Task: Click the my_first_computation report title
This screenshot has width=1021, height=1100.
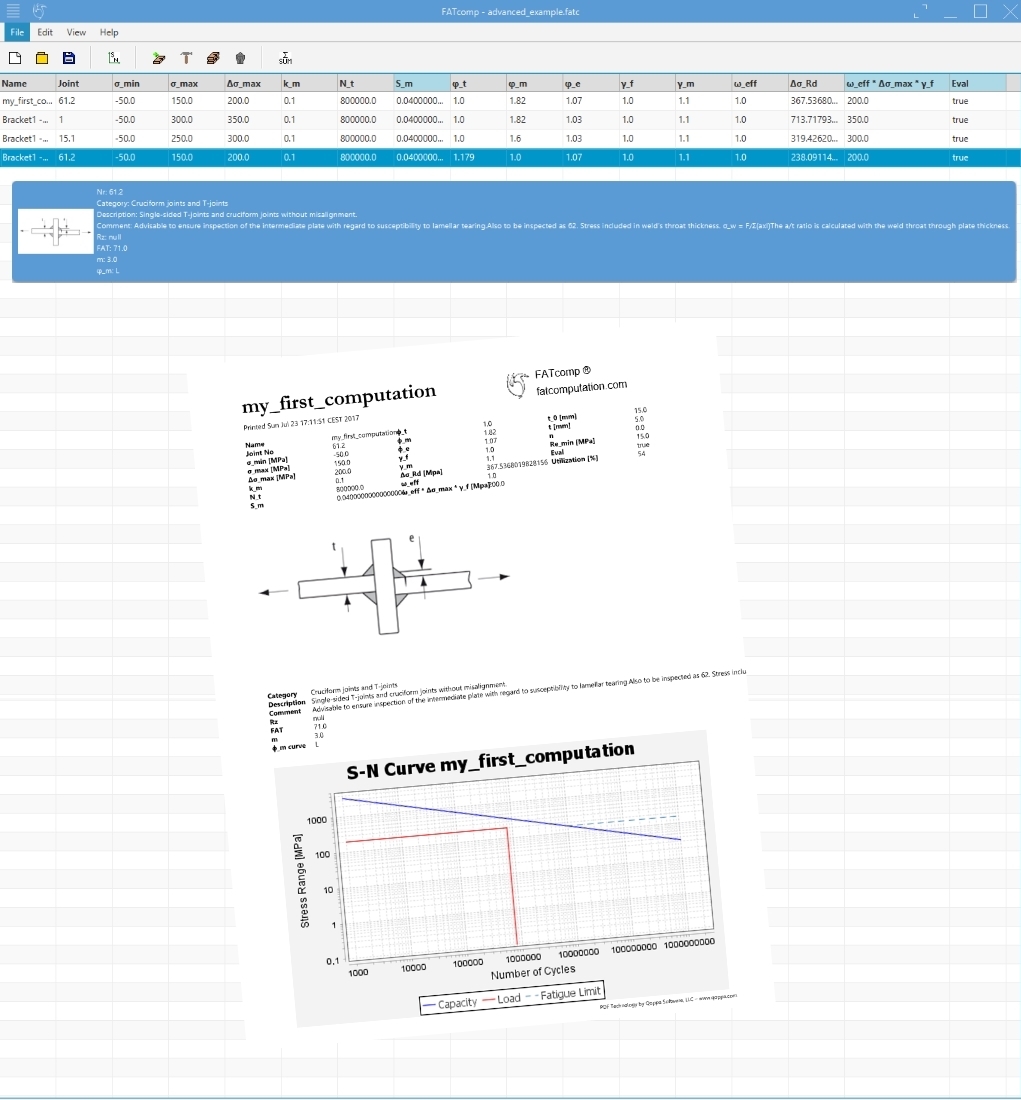Action: coord(339,399)
